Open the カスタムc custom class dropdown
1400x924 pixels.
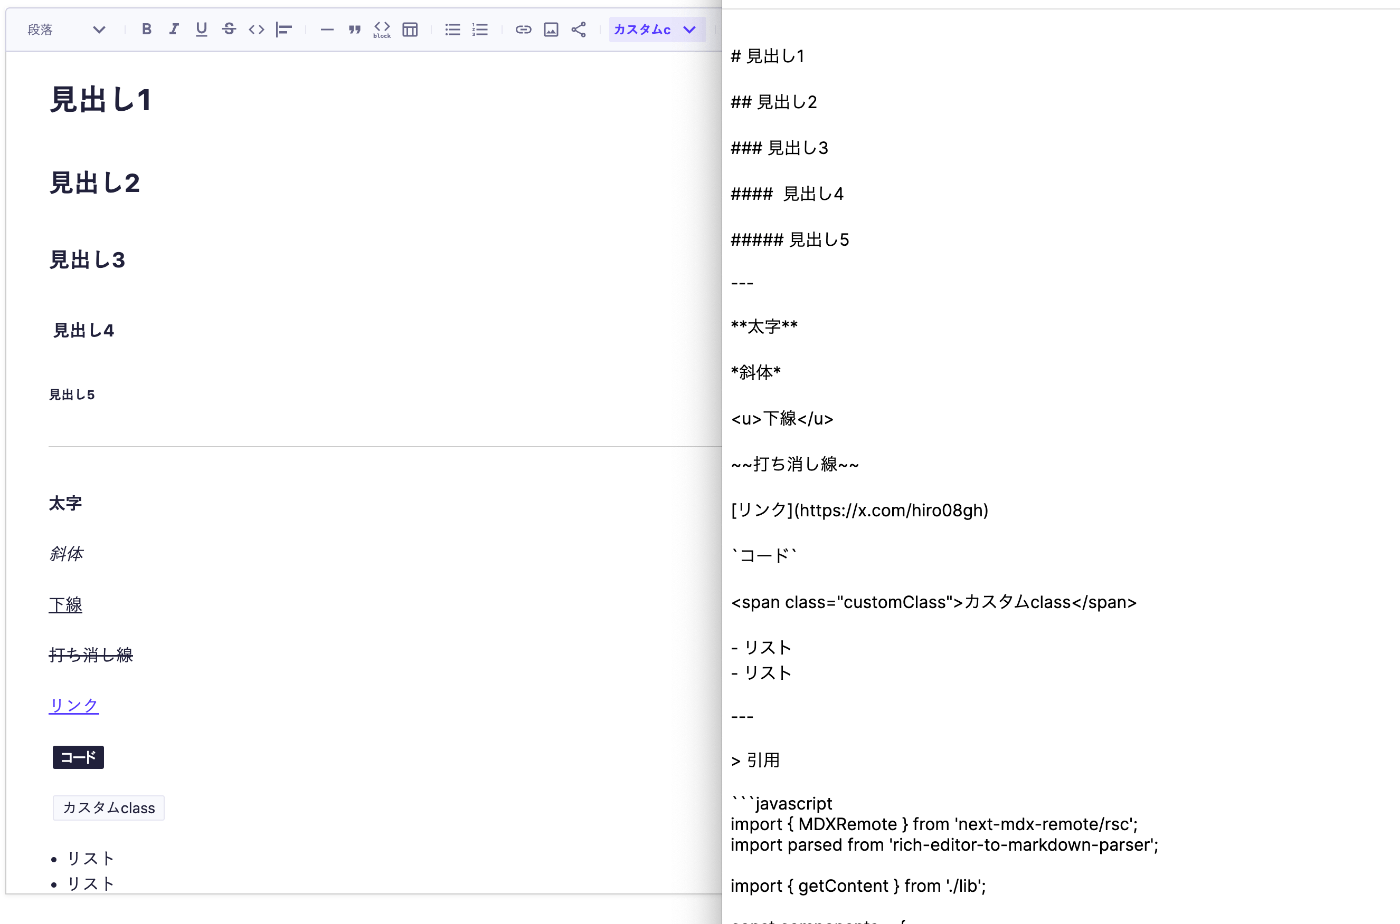click(656, 29)
